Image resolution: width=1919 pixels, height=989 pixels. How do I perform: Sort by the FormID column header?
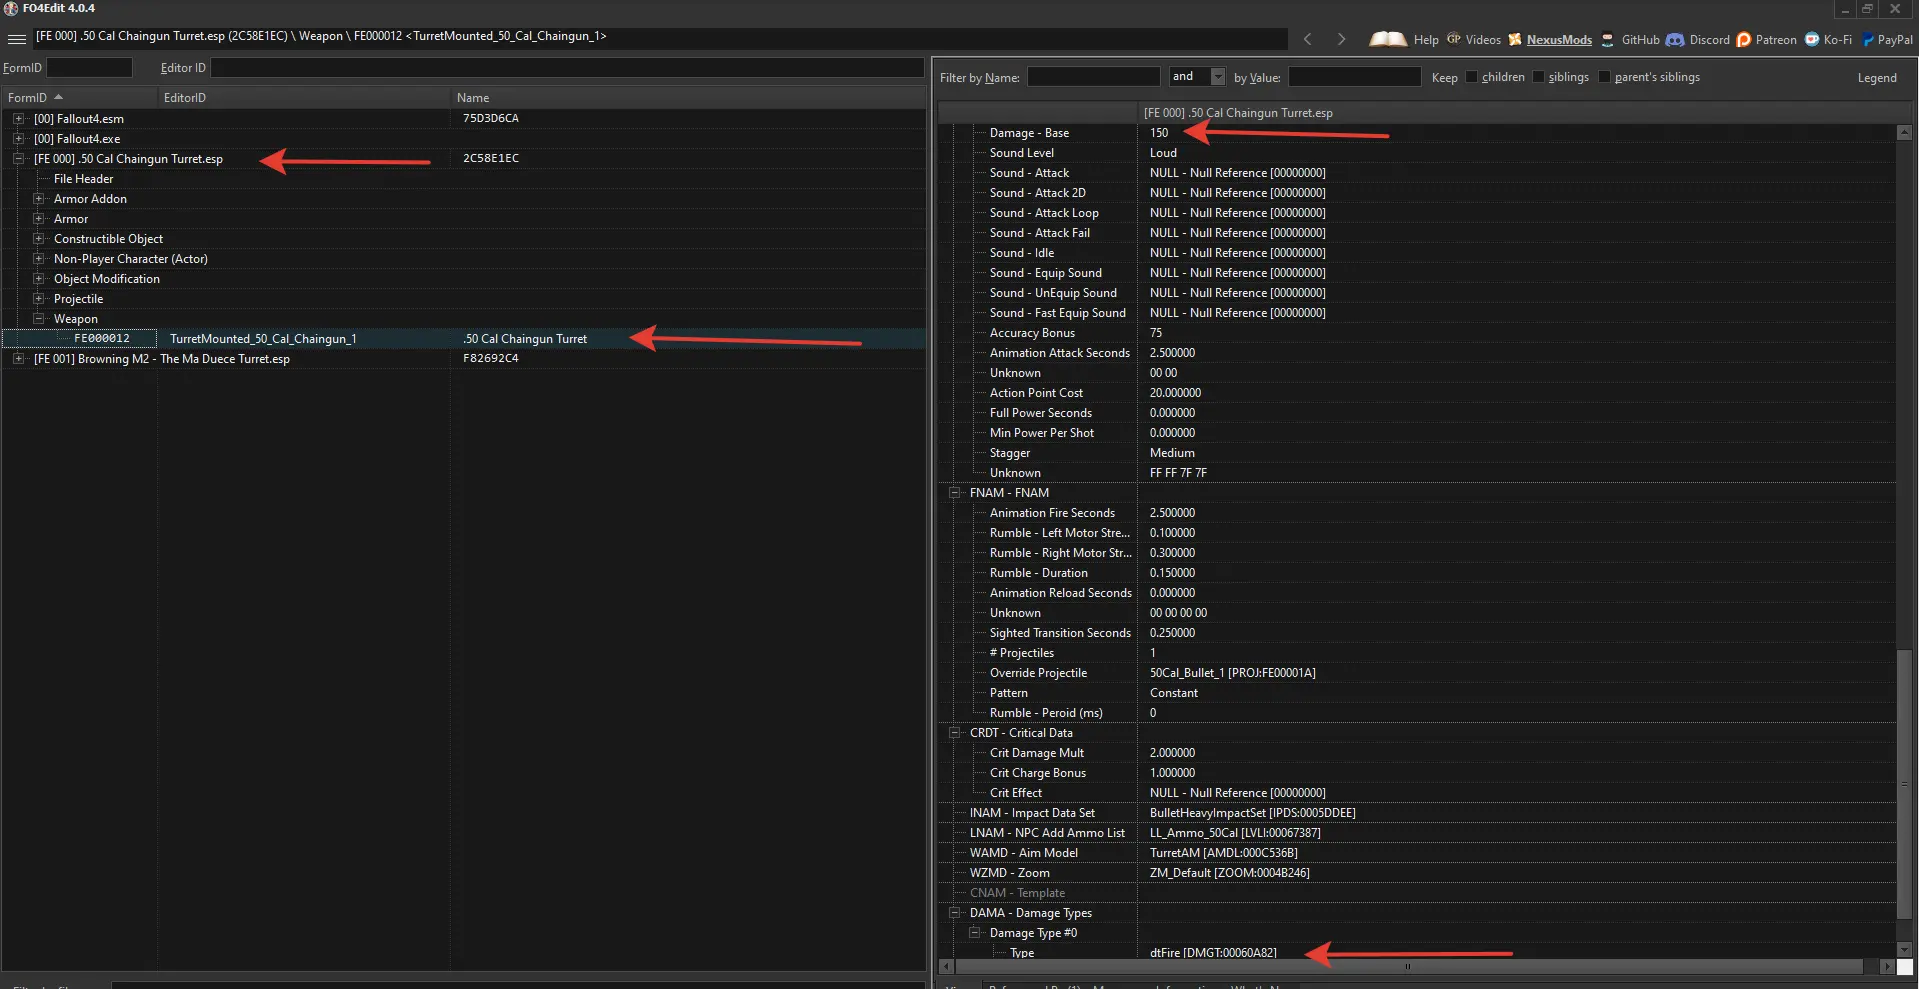coord(79,97)
